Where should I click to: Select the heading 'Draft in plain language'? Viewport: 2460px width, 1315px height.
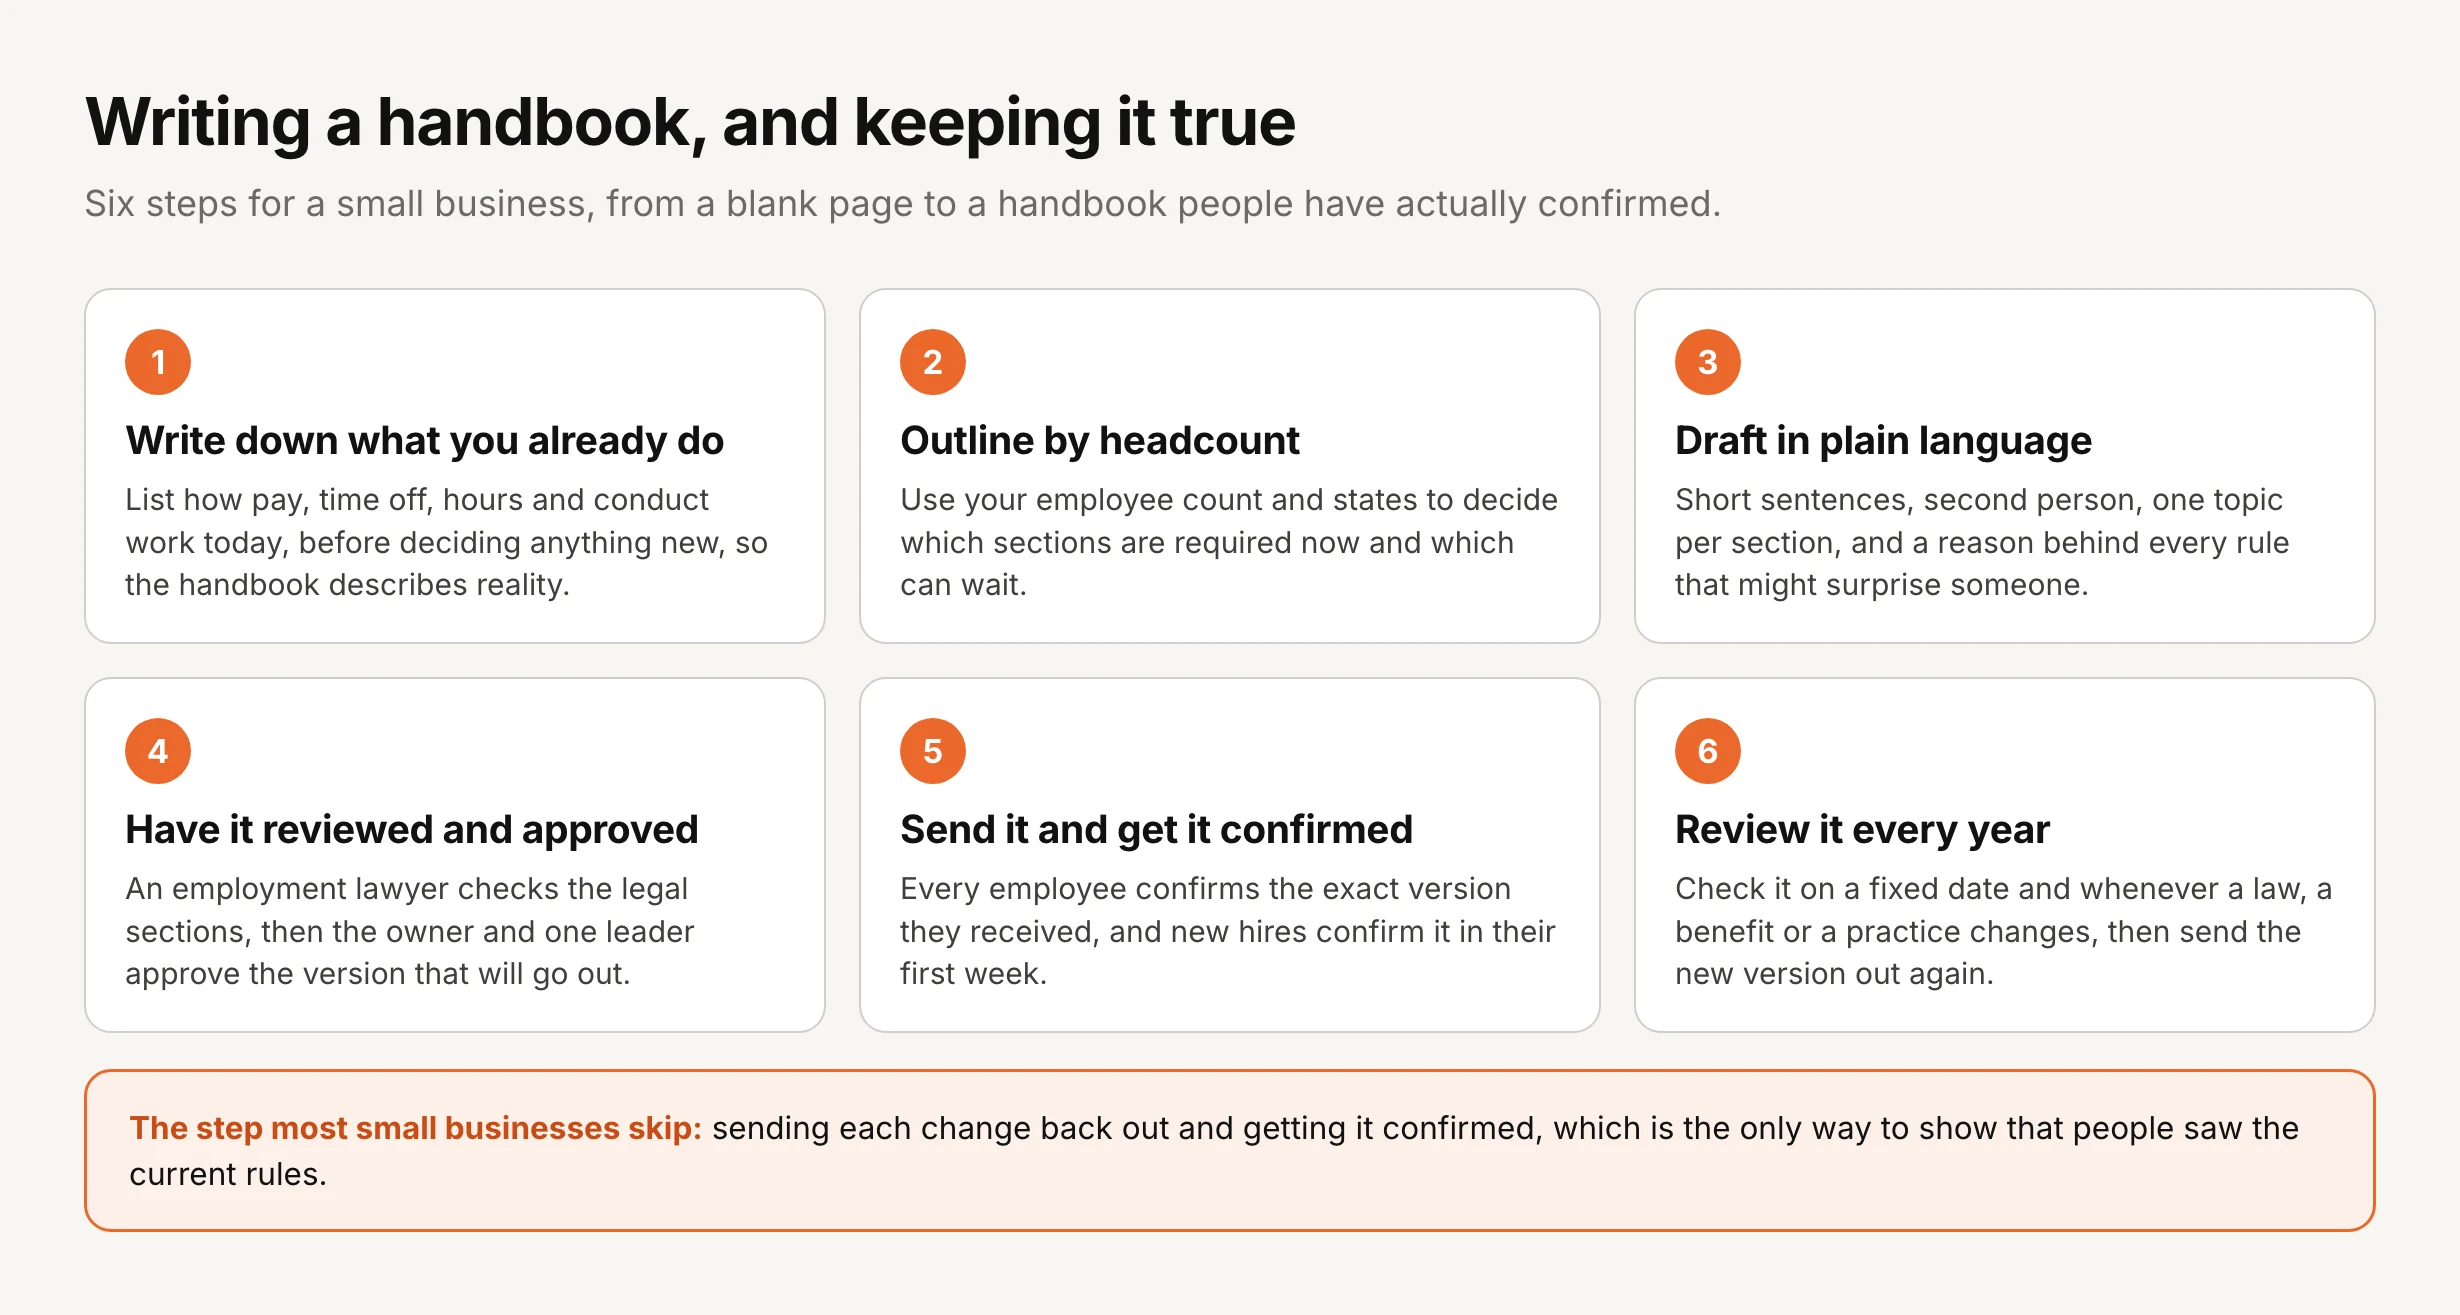(1883, 441)
